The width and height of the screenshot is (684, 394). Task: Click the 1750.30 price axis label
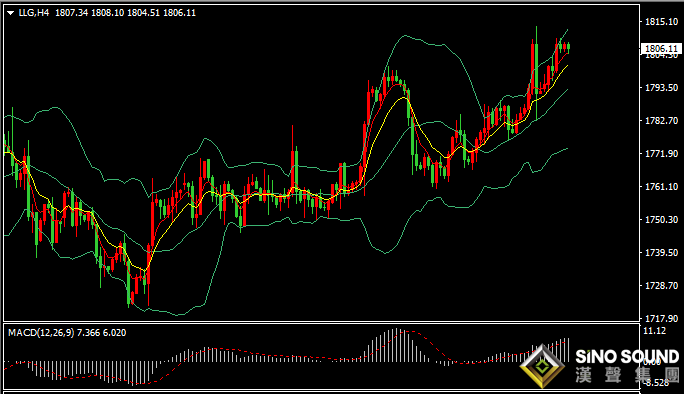[x=661, y=219]
